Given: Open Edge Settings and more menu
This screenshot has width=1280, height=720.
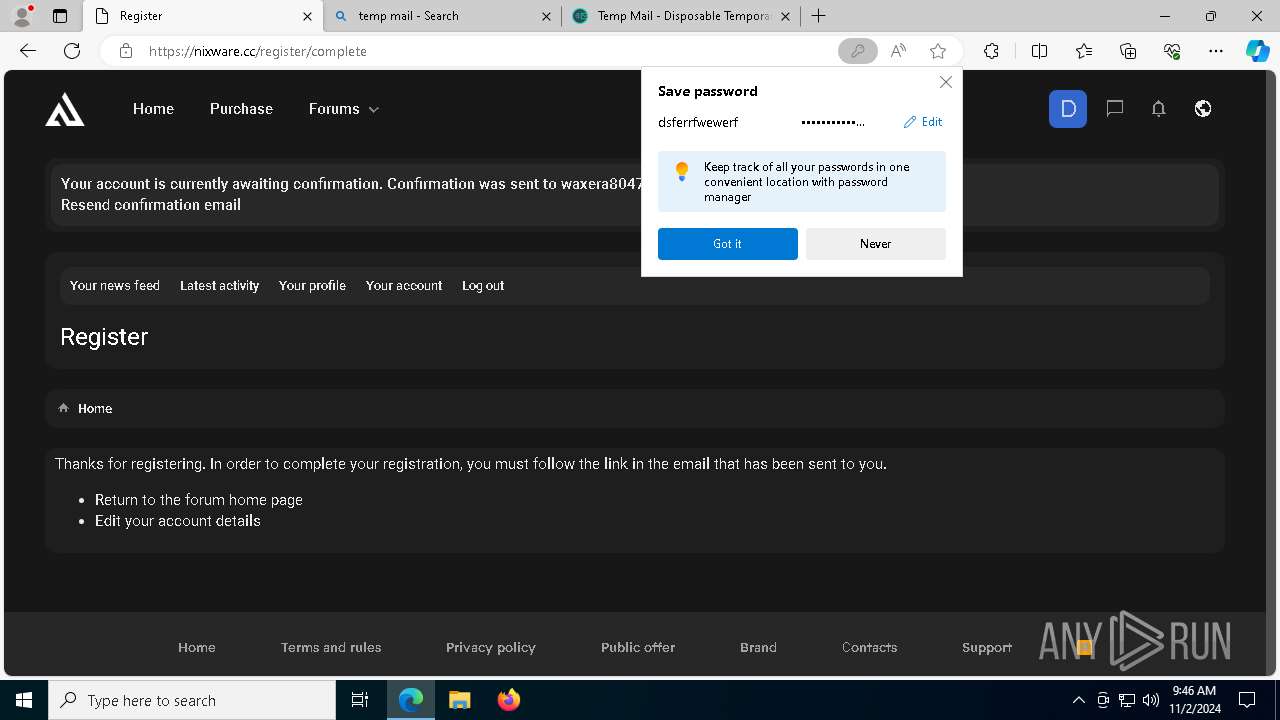Looking at the screenshot, I should tap(1216, 51).
